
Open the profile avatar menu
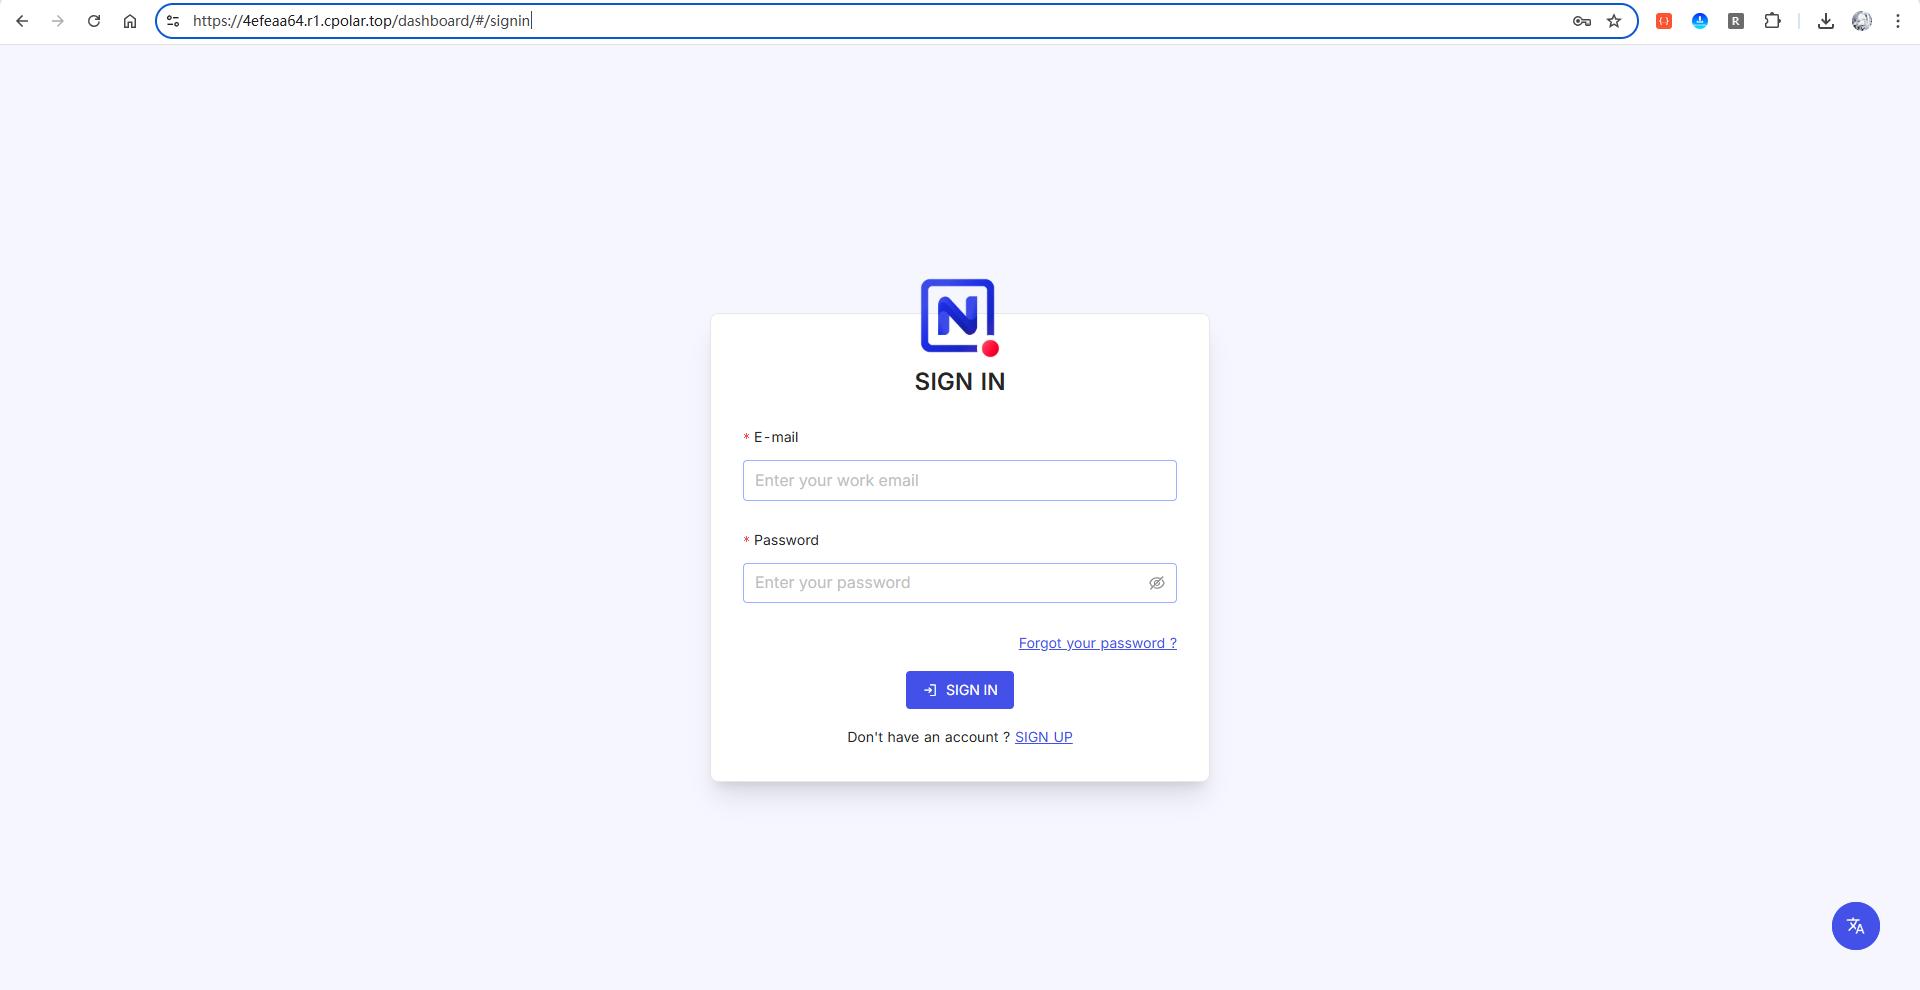click(x=1861, y=21)
